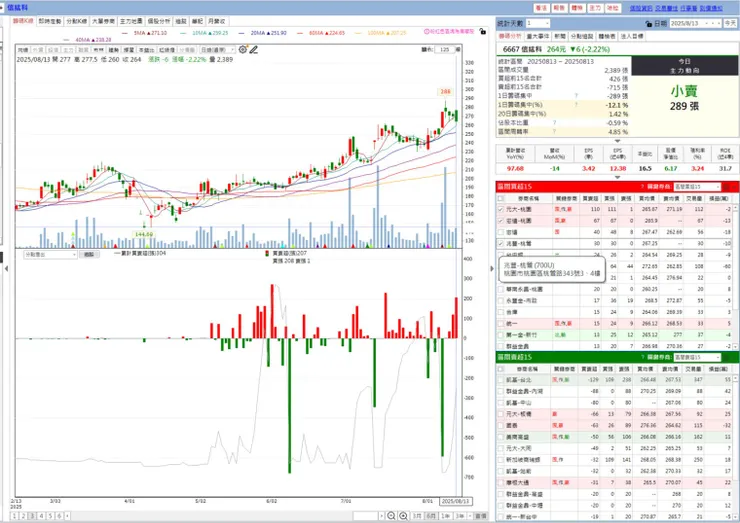Collapse fundamentals row with down arrow
Image resolution: width=740 pixels, height=523 pixels.
click(617, 177)
